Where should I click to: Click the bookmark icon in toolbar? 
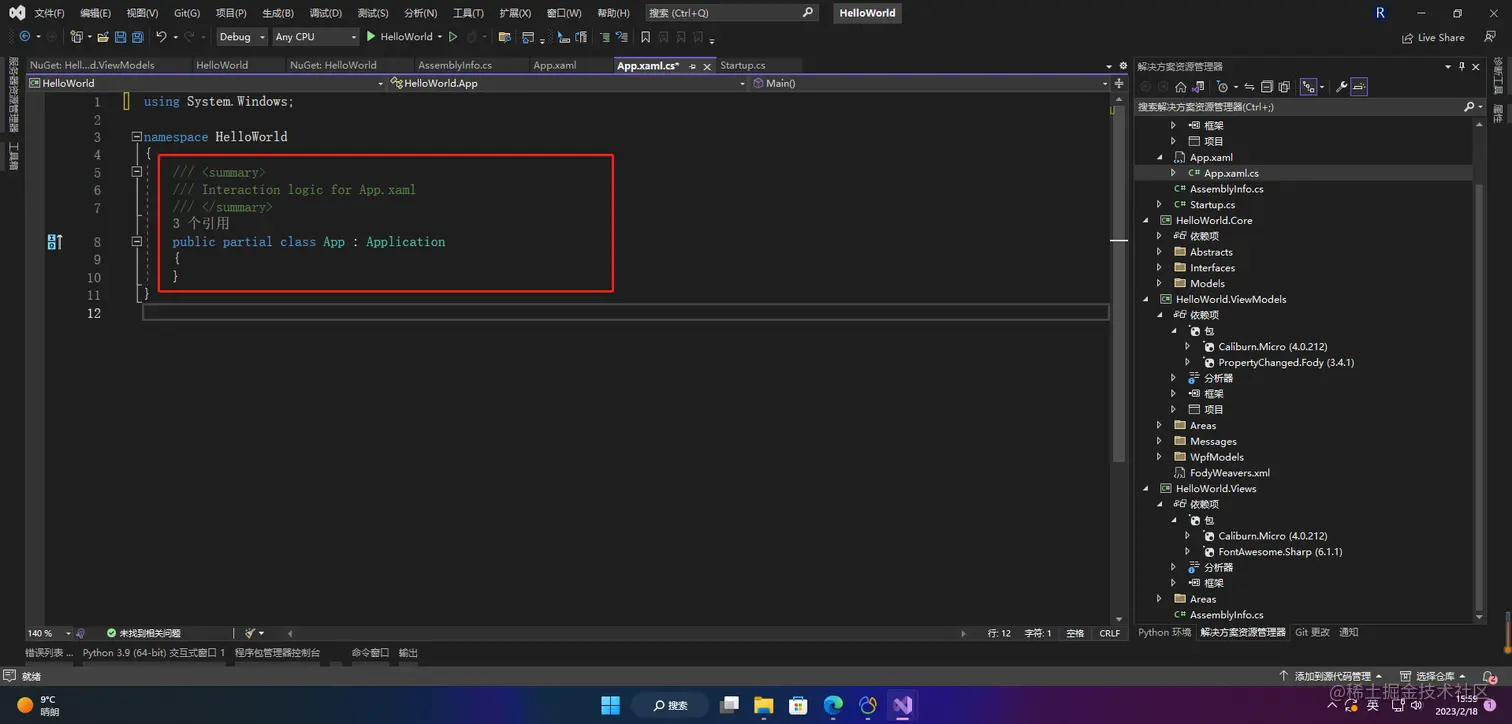[645, 37]
